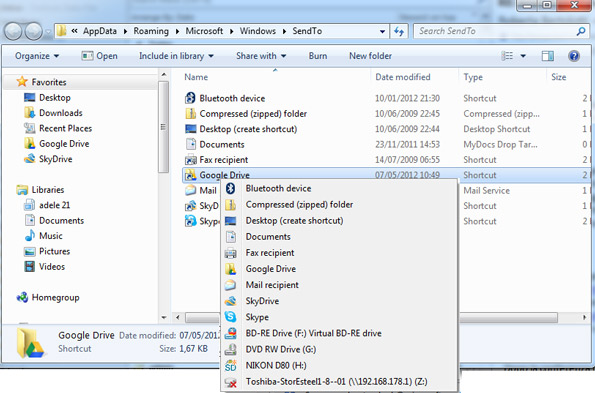Click date 10/01/2012 21:30 of Bluetooth device
Viewport: 595px width, 393px height.
pos(407,98)
